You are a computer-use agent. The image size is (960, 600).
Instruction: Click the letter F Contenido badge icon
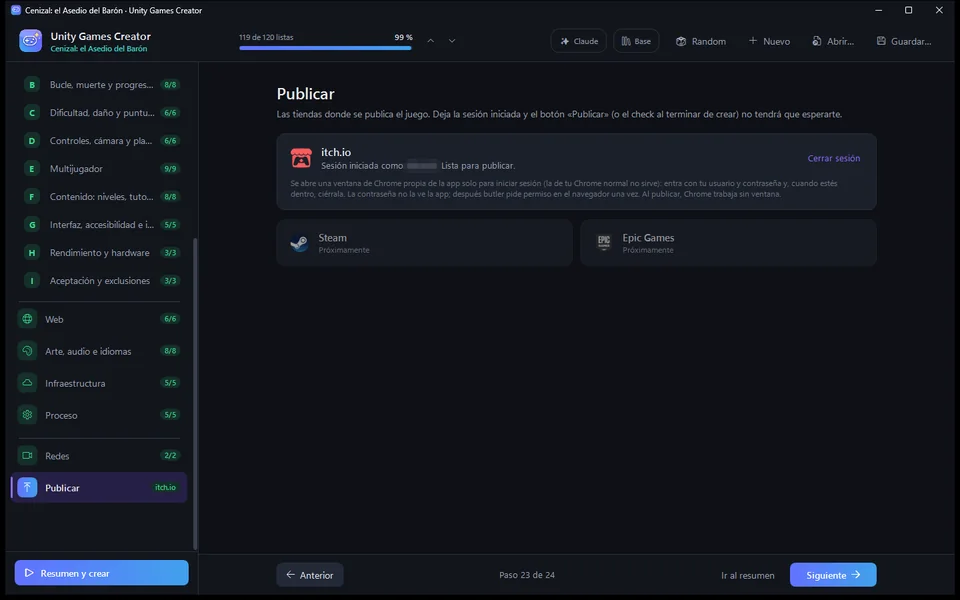click(32, 197)
